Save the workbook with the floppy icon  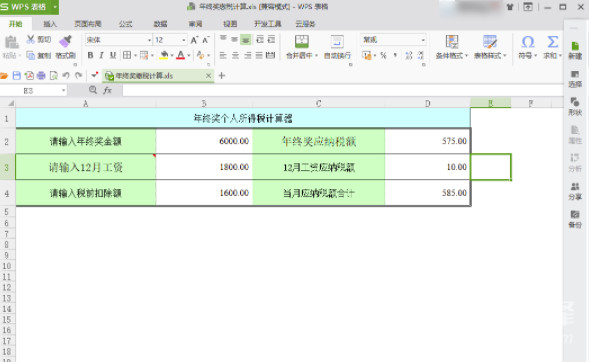tap(17, 75)
